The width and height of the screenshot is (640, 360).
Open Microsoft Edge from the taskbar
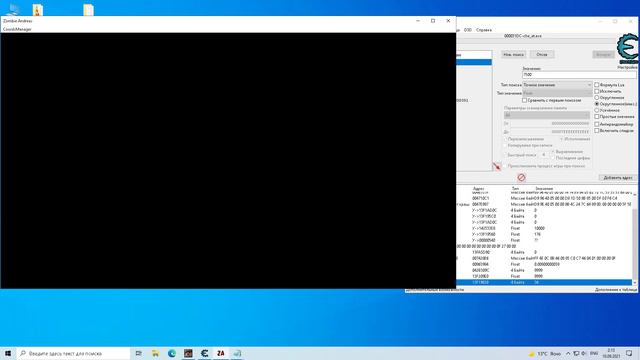tap(172, 353)
